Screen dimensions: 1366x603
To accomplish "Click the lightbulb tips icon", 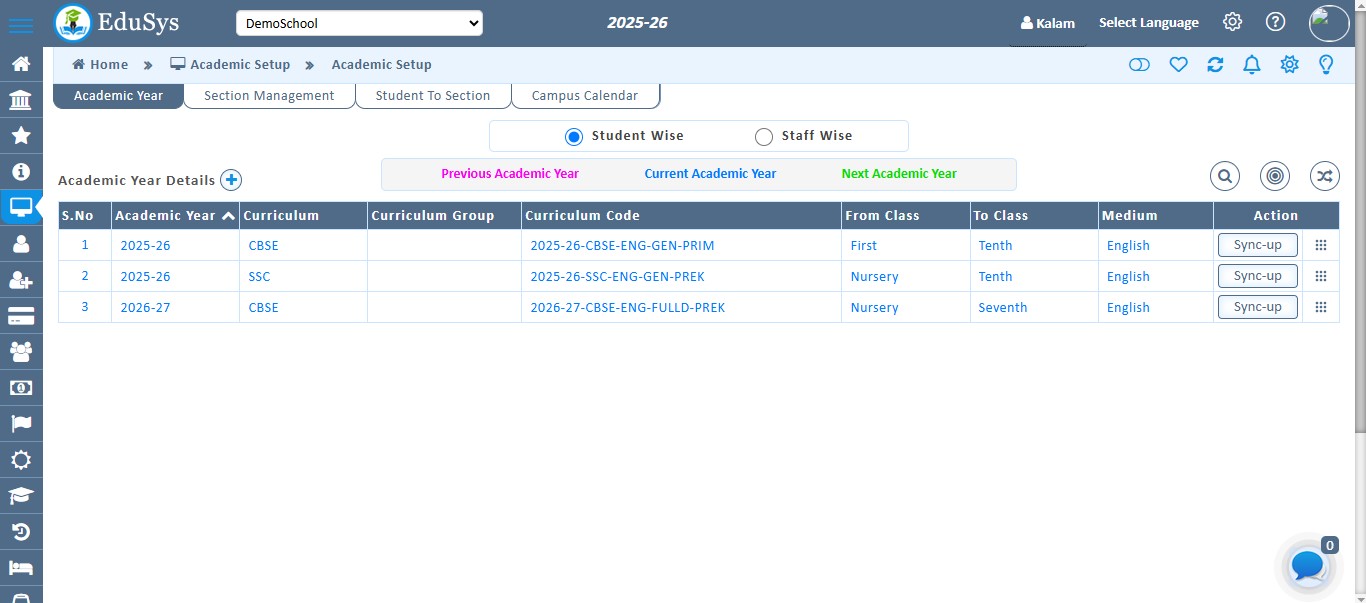I will [x=1326, y=65].
